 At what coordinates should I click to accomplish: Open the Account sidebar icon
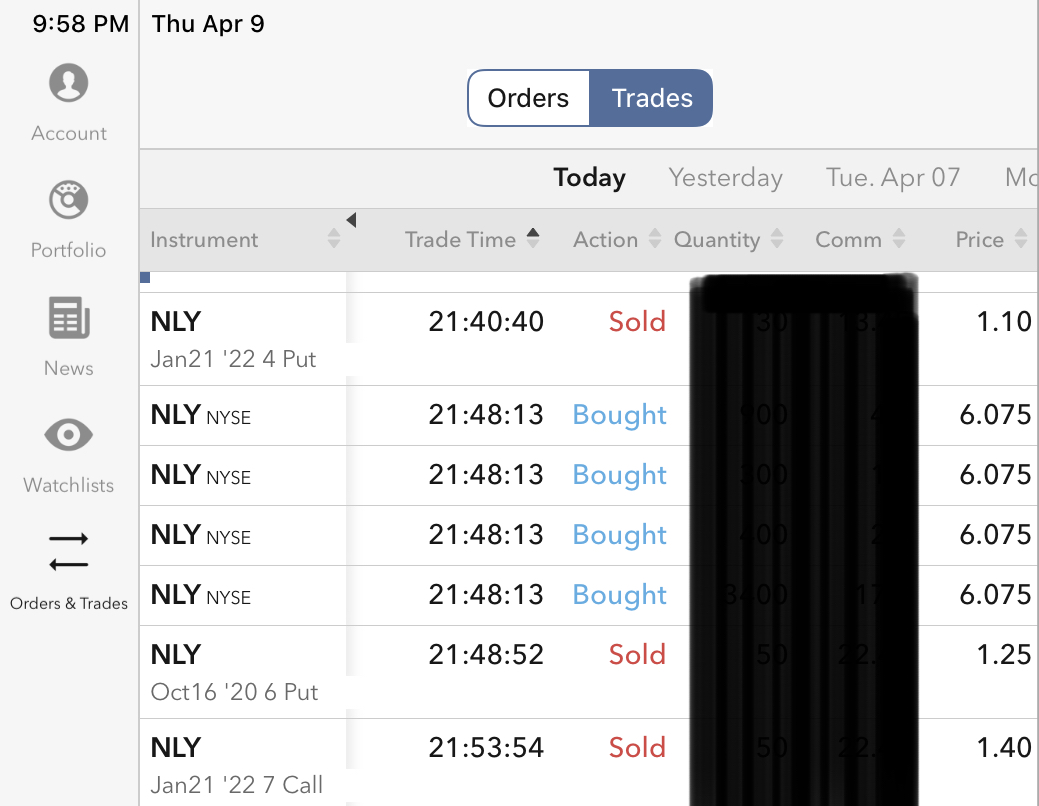click(69, 83)
